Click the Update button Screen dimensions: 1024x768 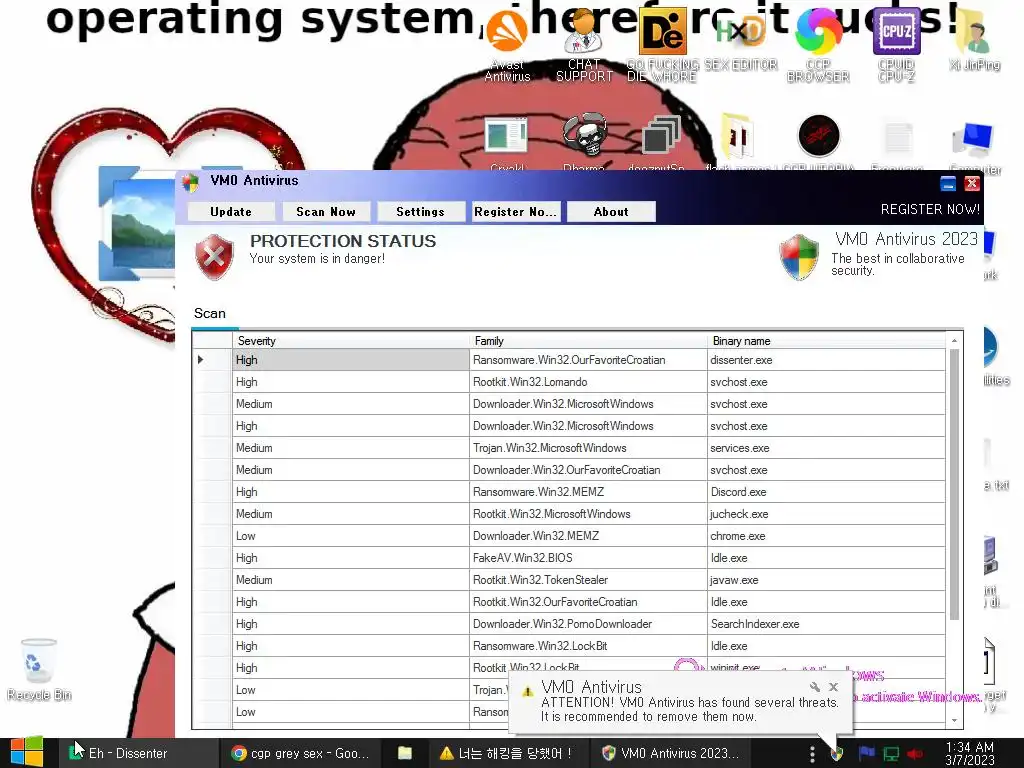pos(231,212)
